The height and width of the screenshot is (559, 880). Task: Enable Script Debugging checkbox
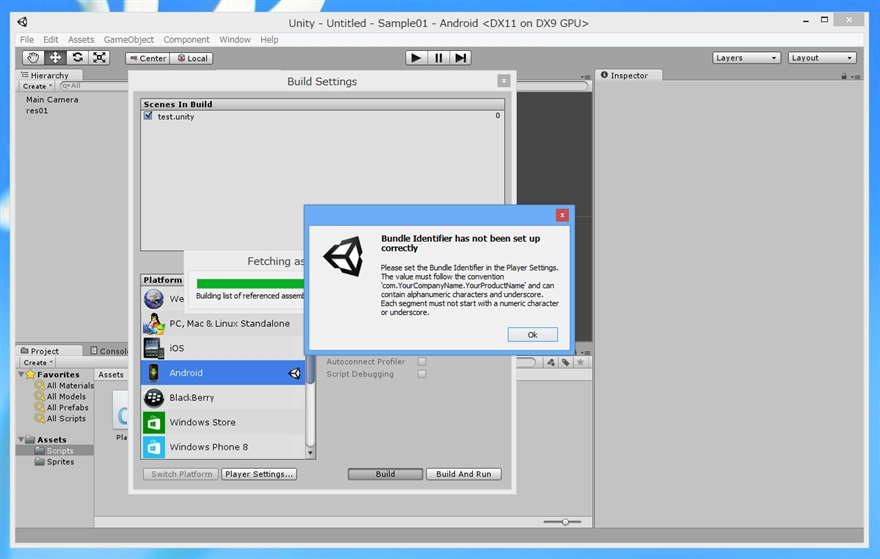pyautogui.click(x=422, y=374)
